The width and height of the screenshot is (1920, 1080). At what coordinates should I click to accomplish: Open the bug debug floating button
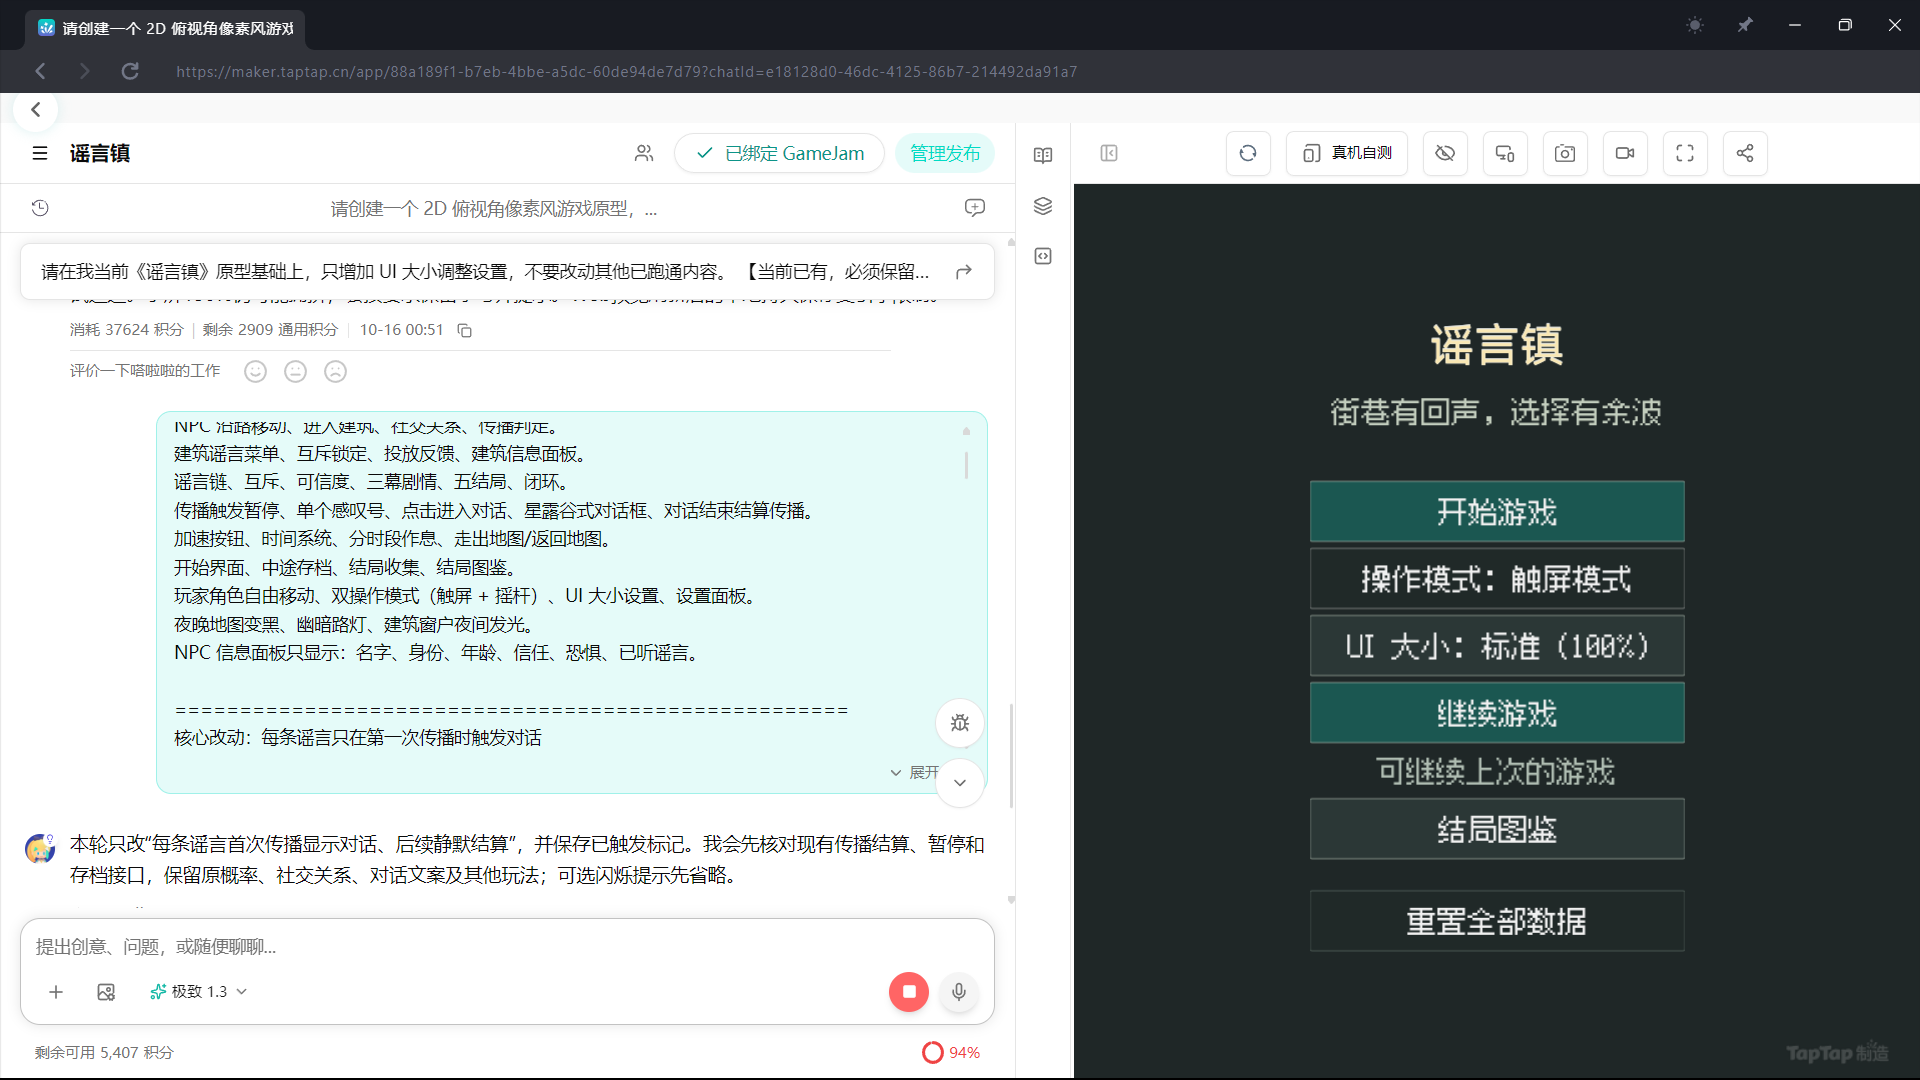point(960,723)
